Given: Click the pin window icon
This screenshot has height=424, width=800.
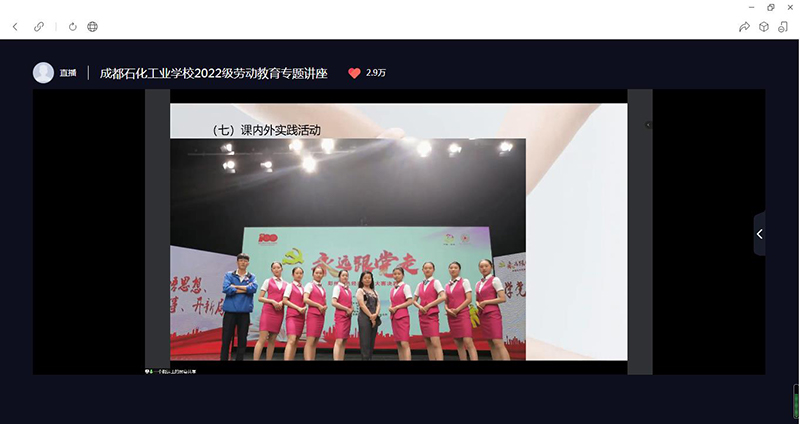Looking at the screenshot, I should (x=784, y=27).
